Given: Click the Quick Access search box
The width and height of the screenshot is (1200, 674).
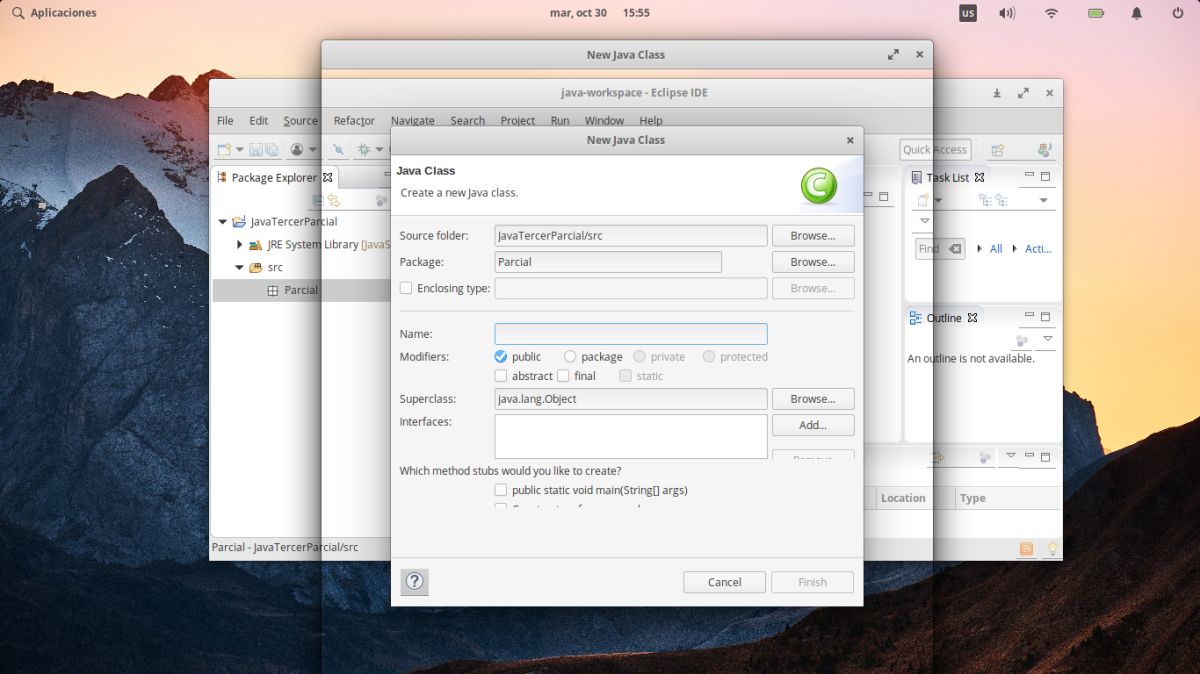Looking at the screenshot, I should click(x=935, y=150).
